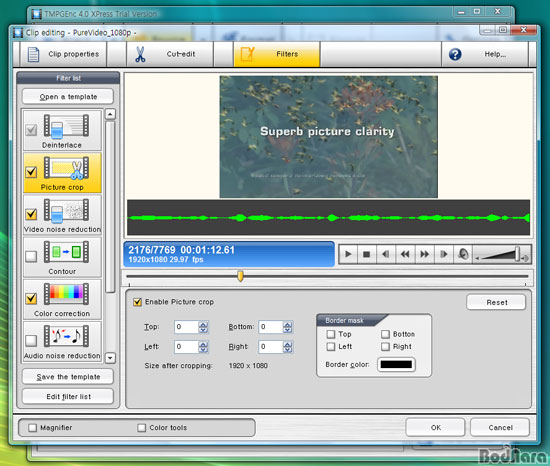Click the Cancel button

click(x=500, y=427)
